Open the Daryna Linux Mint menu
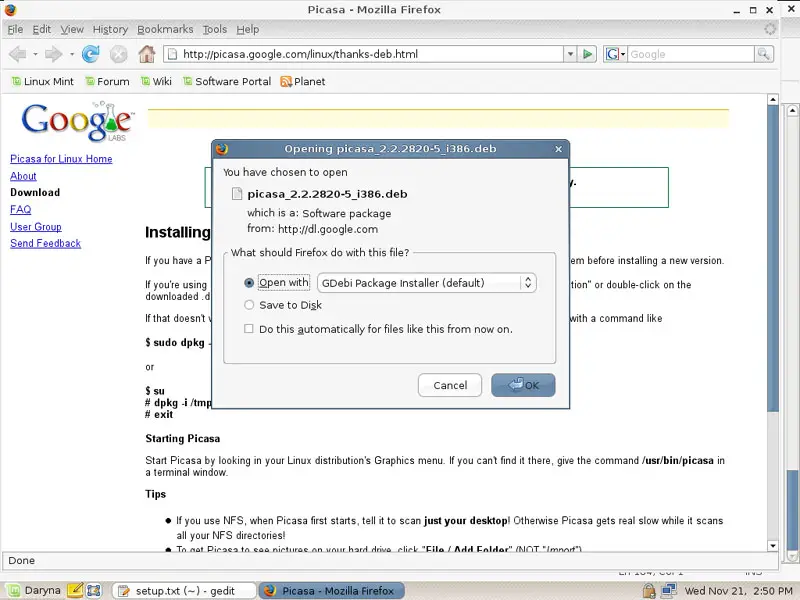Image resolution: width=800 pixels, height=600 pixels. [x=33, y=591]
